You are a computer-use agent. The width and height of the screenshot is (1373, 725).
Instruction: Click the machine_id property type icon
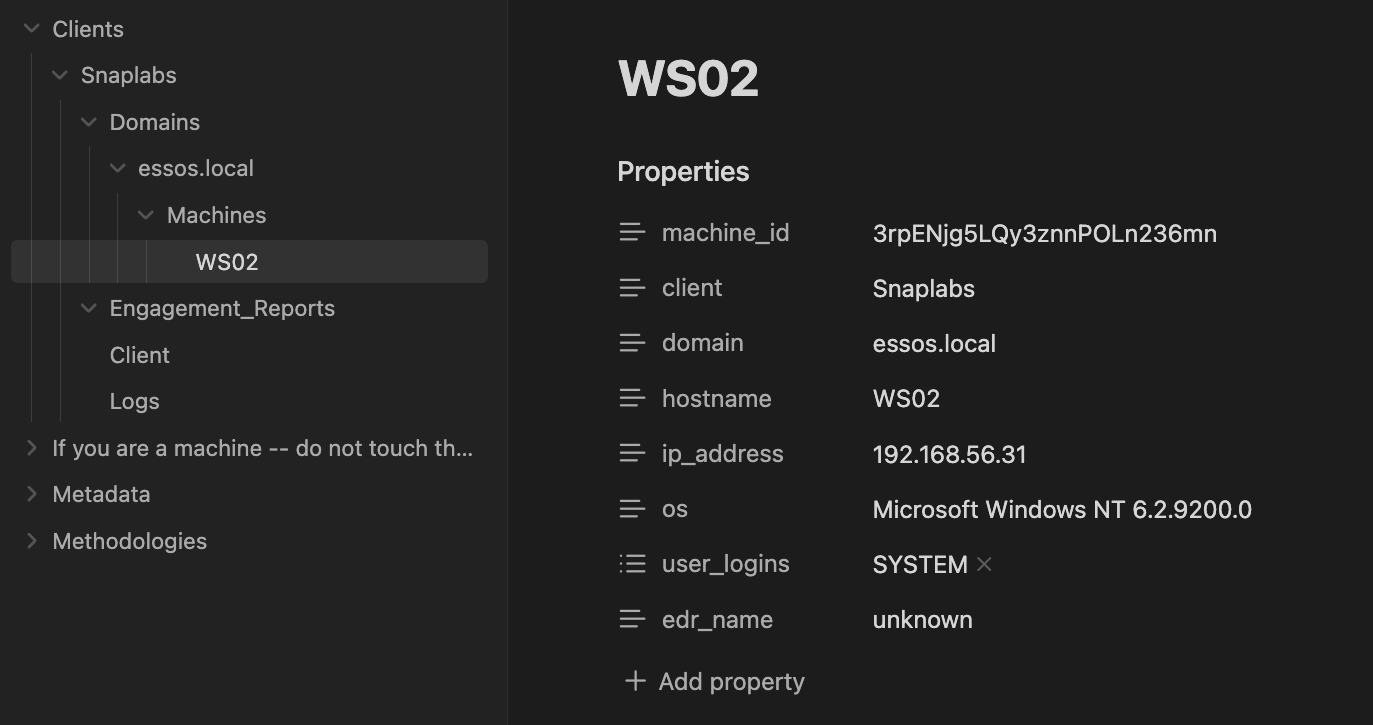pyautogui.click(x=632, y=233)
